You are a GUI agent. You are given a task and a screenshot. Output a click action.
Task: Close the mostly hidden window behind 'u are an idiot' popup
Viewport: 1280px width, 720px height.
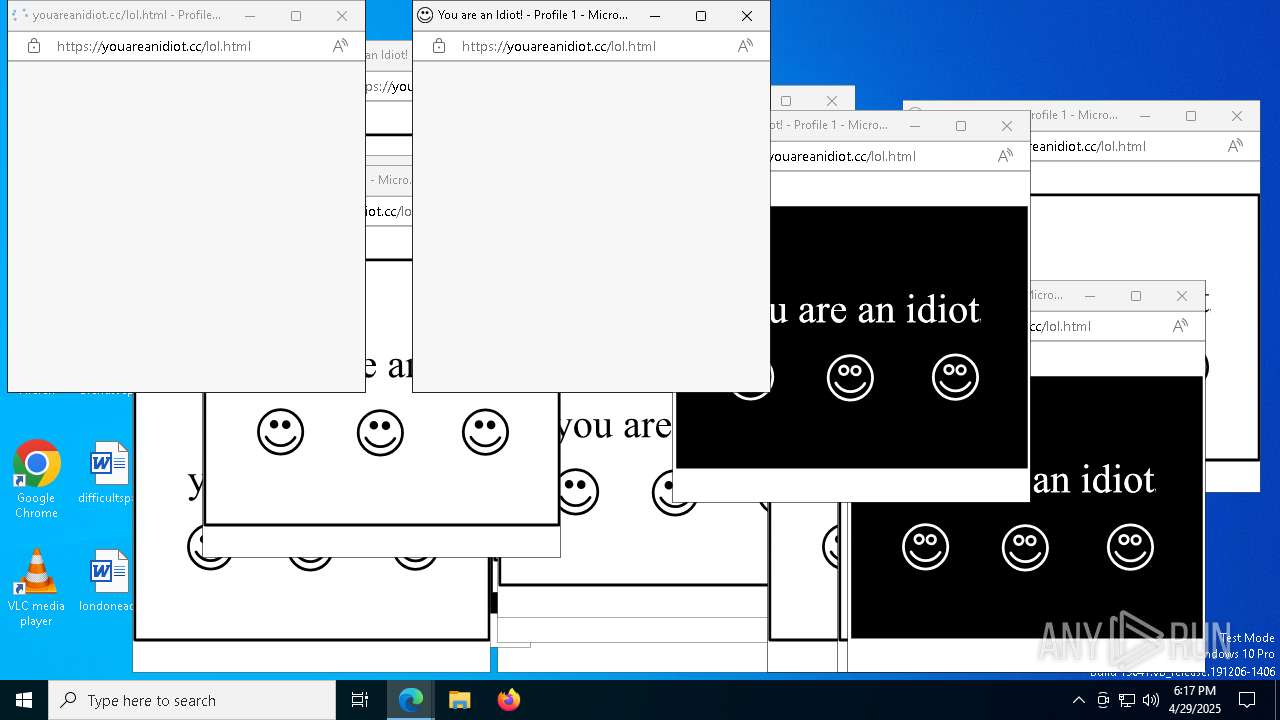832,101
